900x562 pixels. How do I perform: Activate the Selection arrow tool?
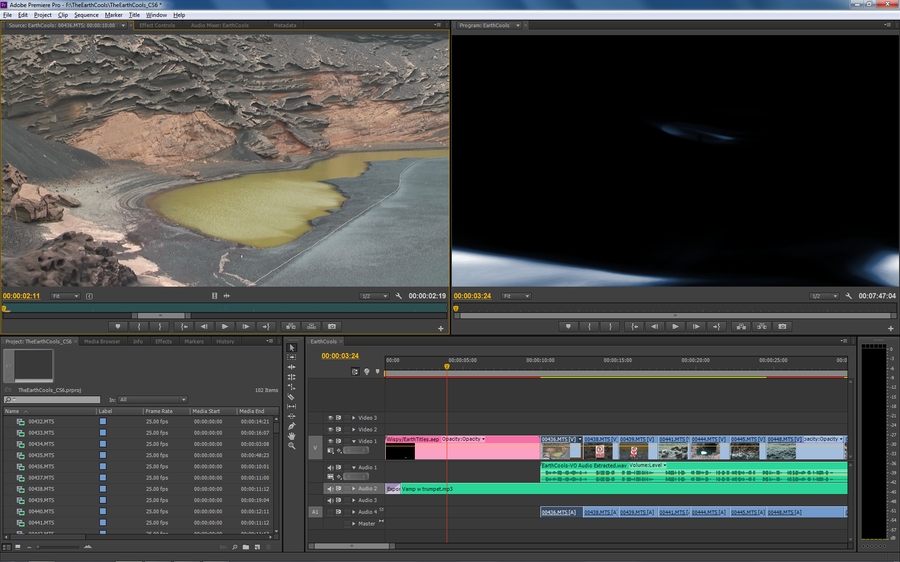tap(291, 347)
